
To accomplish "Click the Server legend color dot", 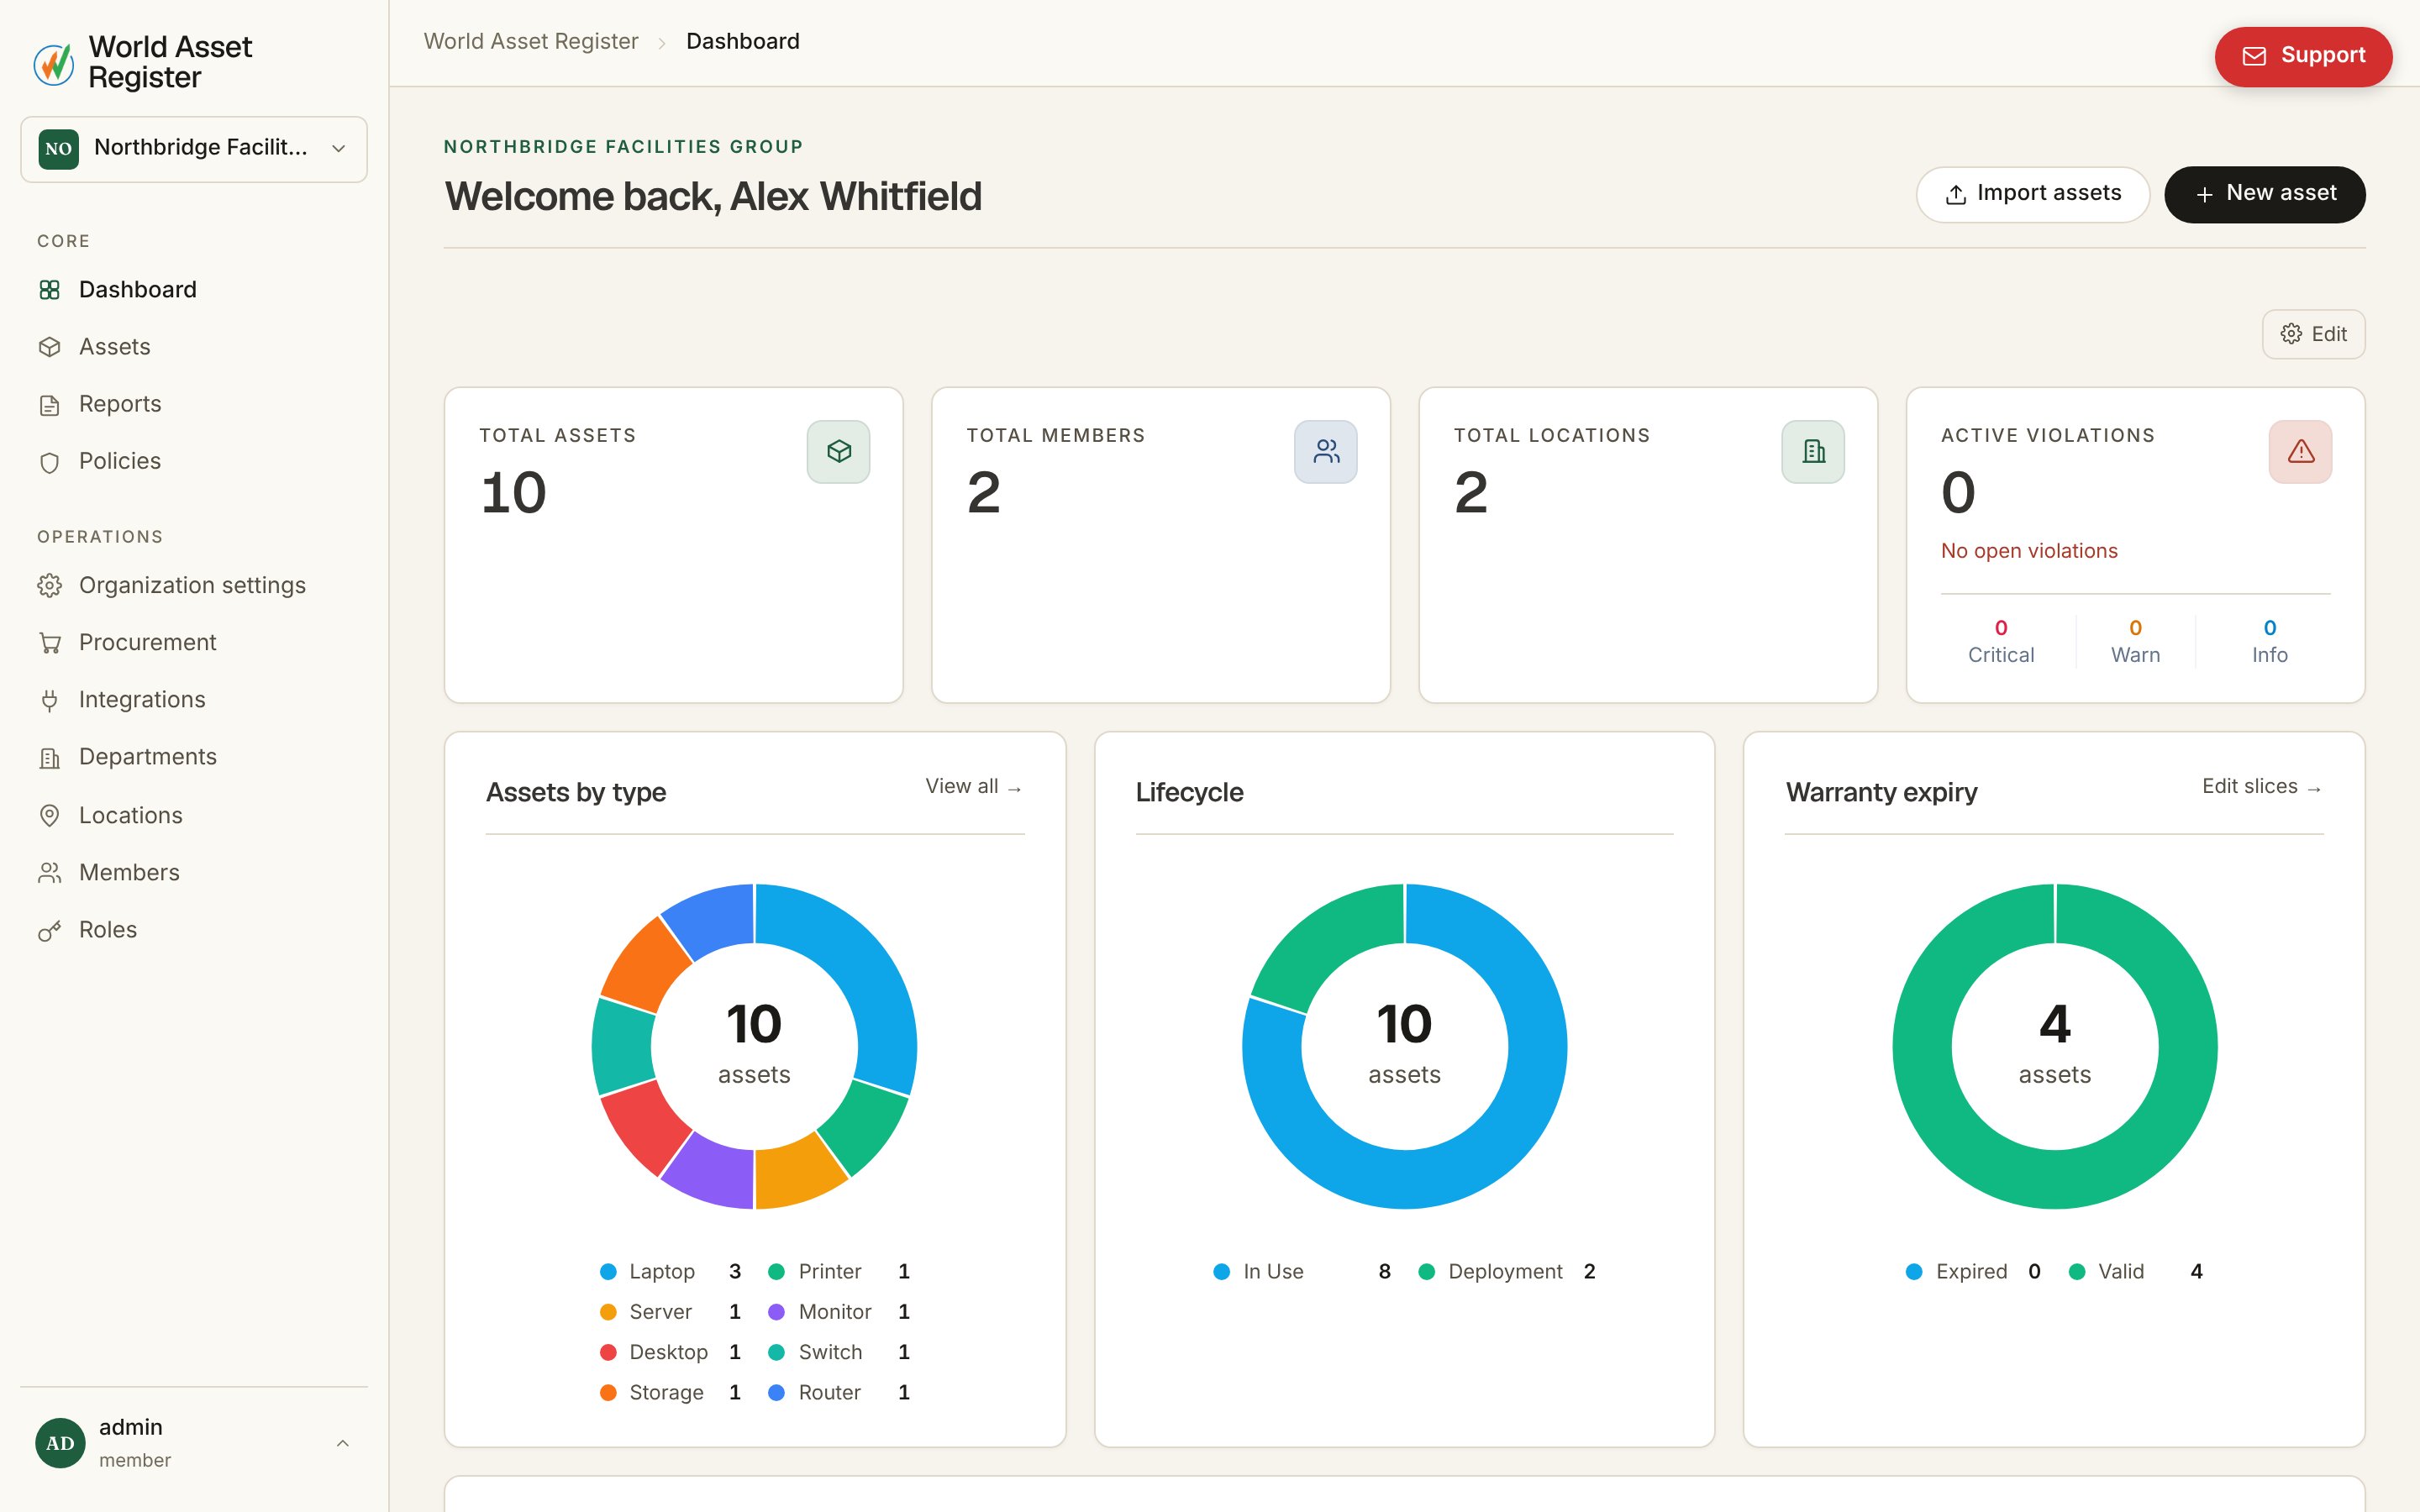I will tap(608, 1312).
